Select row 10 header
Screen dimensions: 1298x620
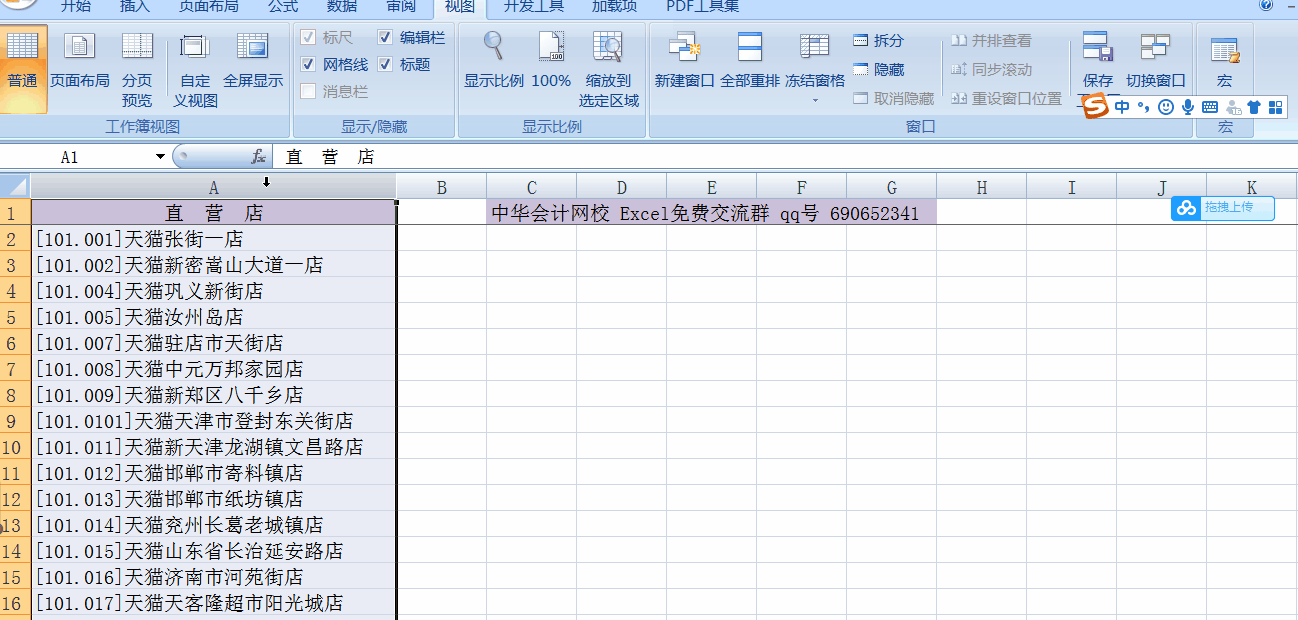pyautogui.click(x=15, y=447)
